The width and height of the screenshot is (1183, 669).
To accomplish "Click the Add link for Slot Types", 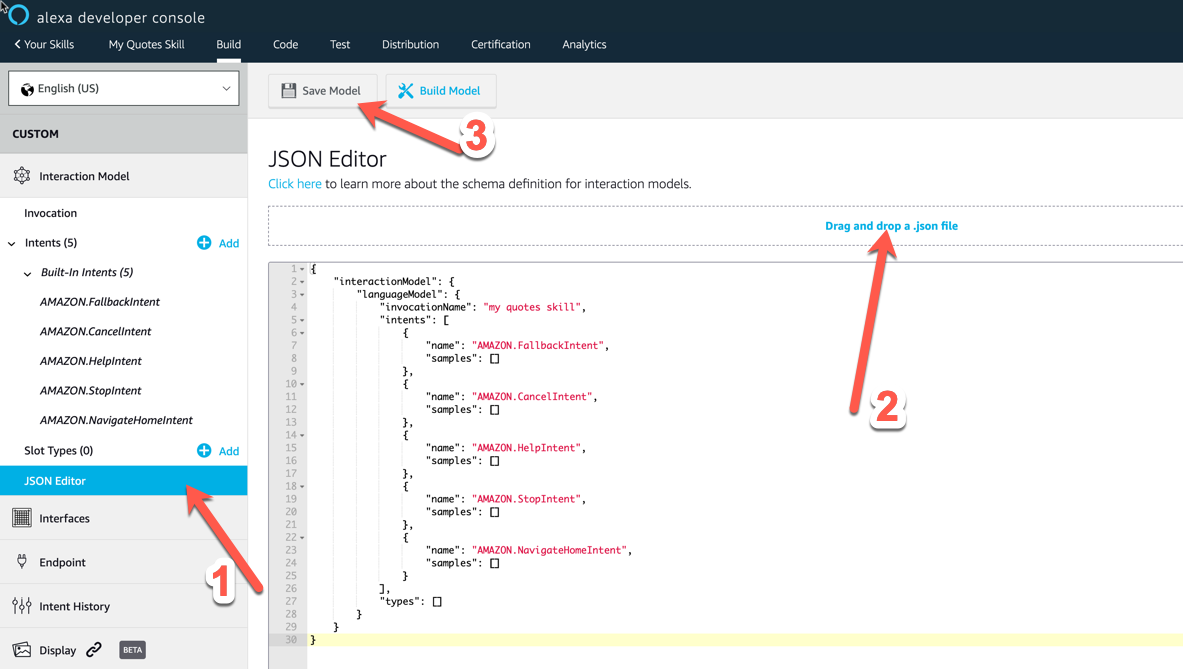I will pos(229,451).
